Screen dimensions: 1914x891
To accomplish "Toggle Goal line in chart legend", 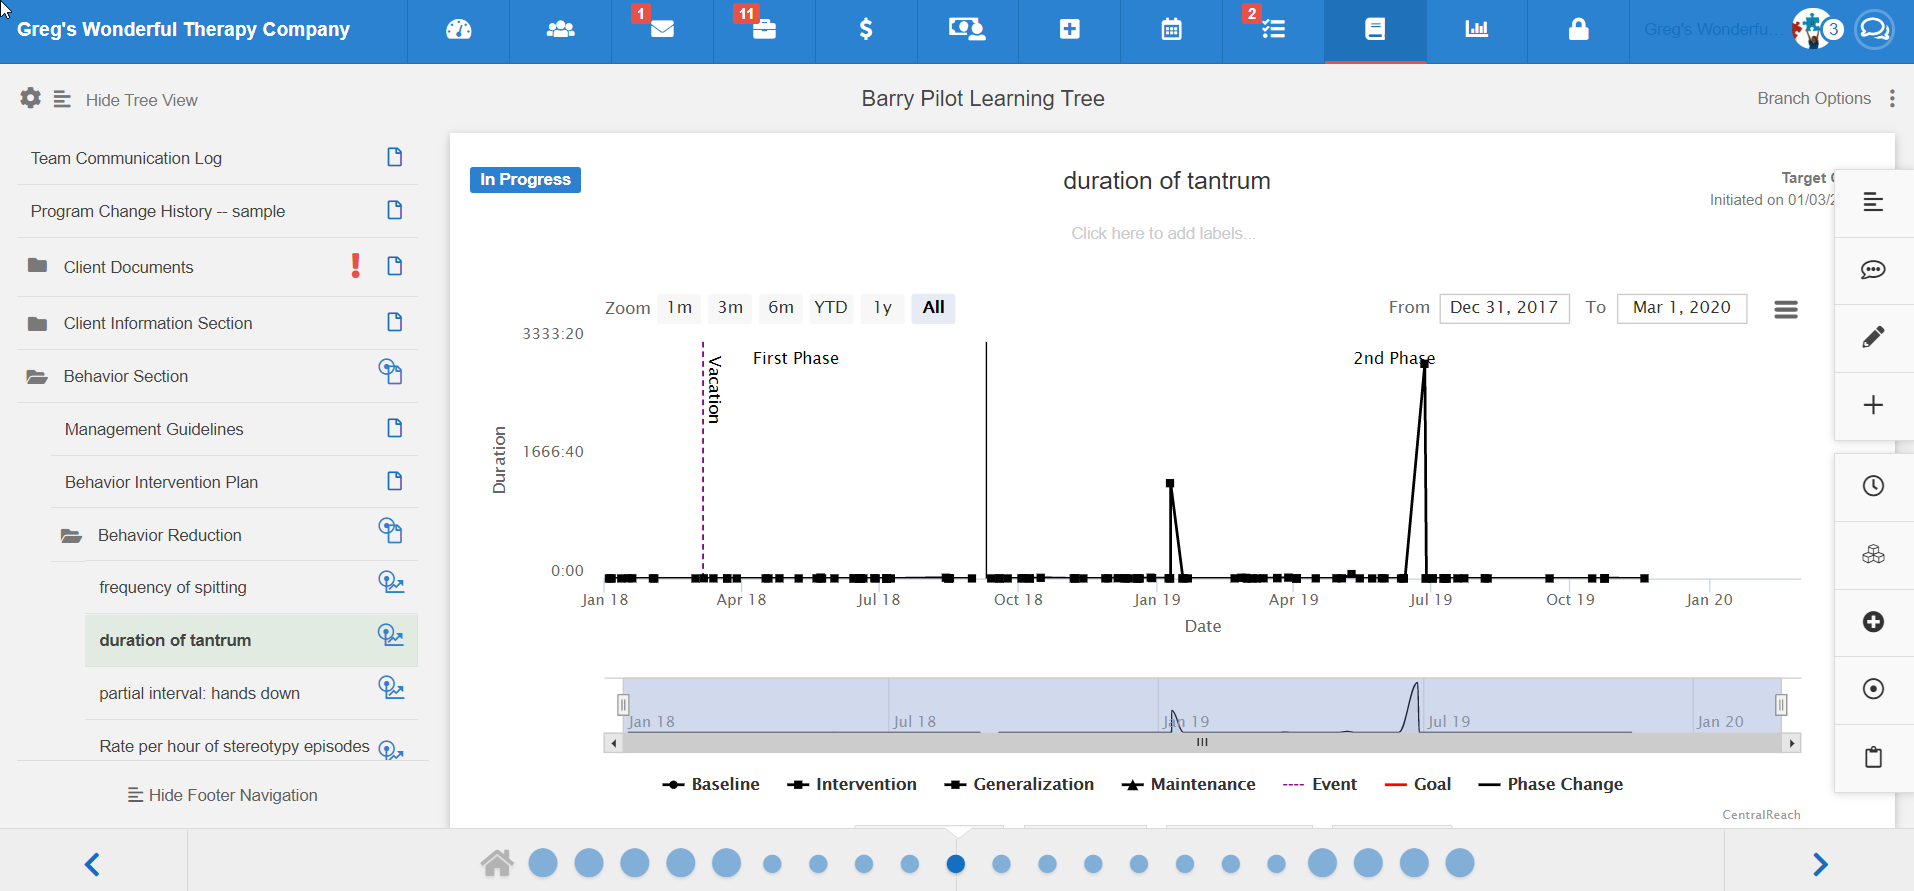I will 1418,785.
